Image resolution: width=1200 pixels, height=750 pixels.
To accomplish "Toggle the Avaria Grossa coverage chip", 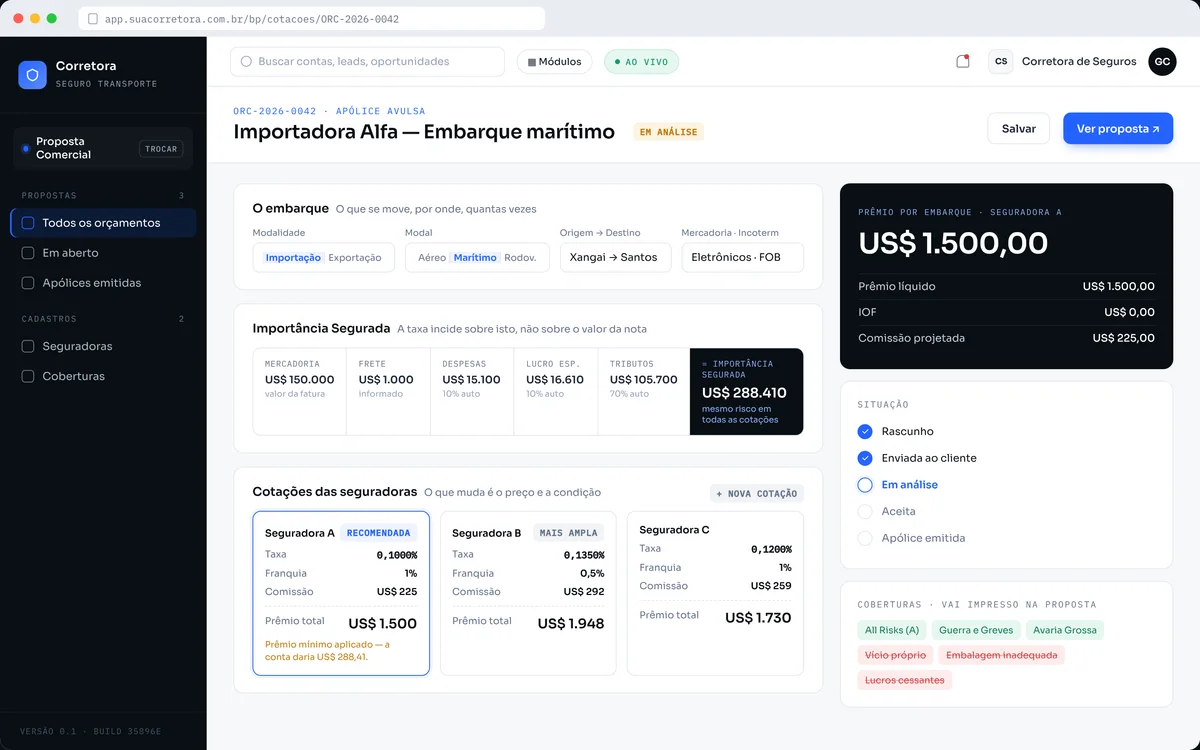I will [x=1065, y=630].
